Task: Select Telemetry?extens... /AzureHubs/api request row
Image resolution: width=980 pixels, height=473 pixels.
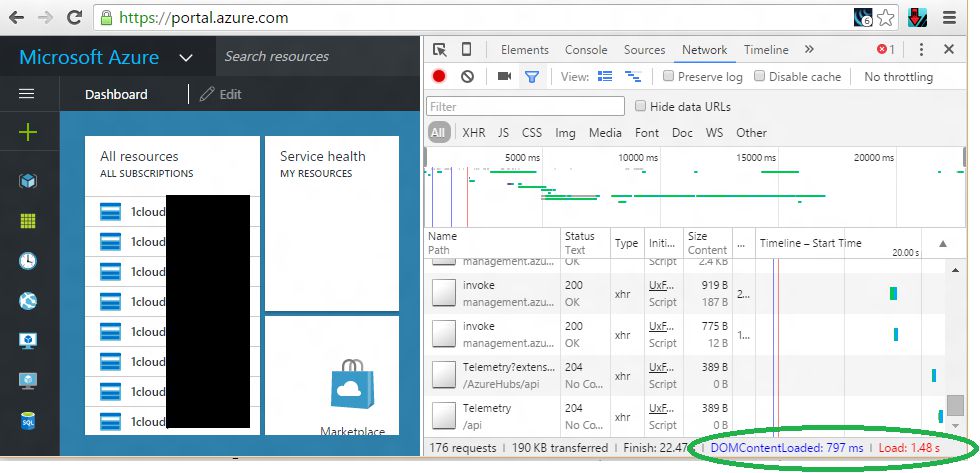Action: [x=684, y=375]
